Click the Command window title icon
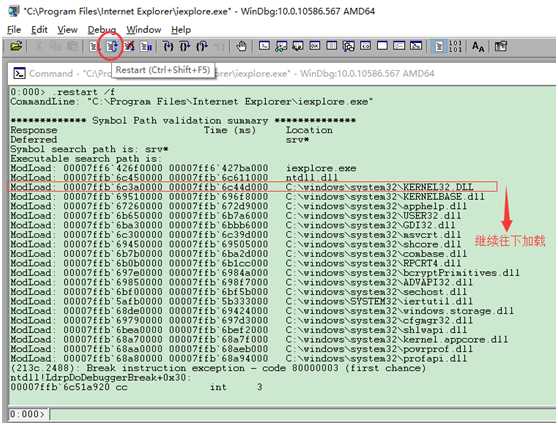The height and width of the screenshot is (425, 558). pos(19,73)
